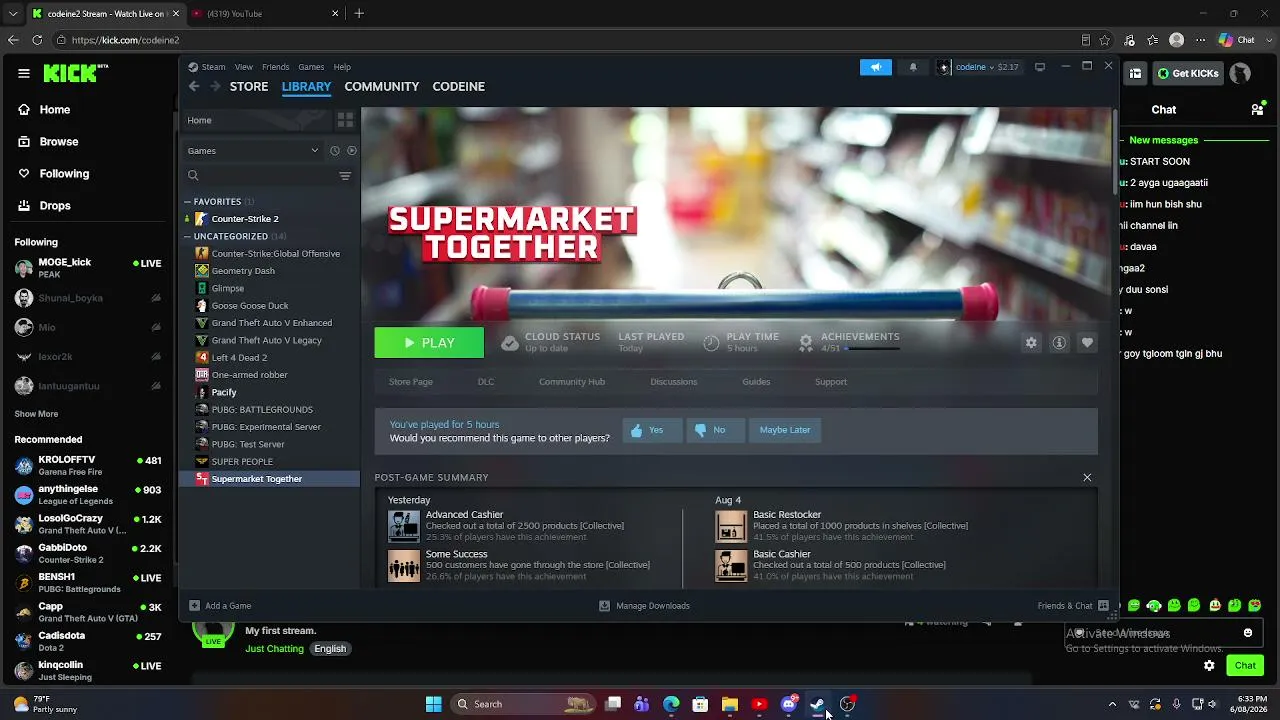Screen dimensions: 1280x720
Task: Open the Guides link
Action: click(756, 382)
